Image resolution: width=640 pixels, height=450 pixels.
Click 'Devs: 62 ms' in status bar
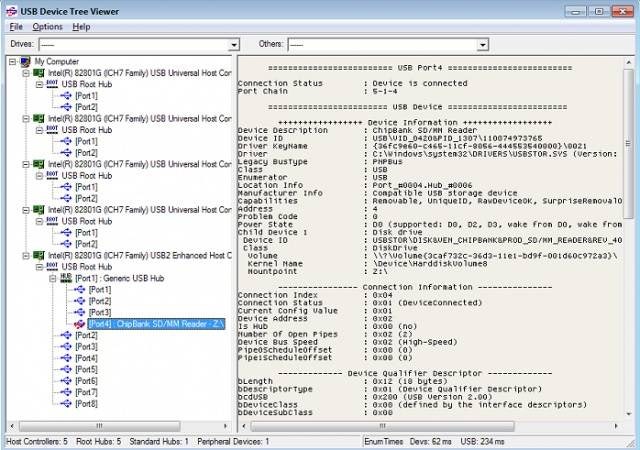tap(431, 442)
